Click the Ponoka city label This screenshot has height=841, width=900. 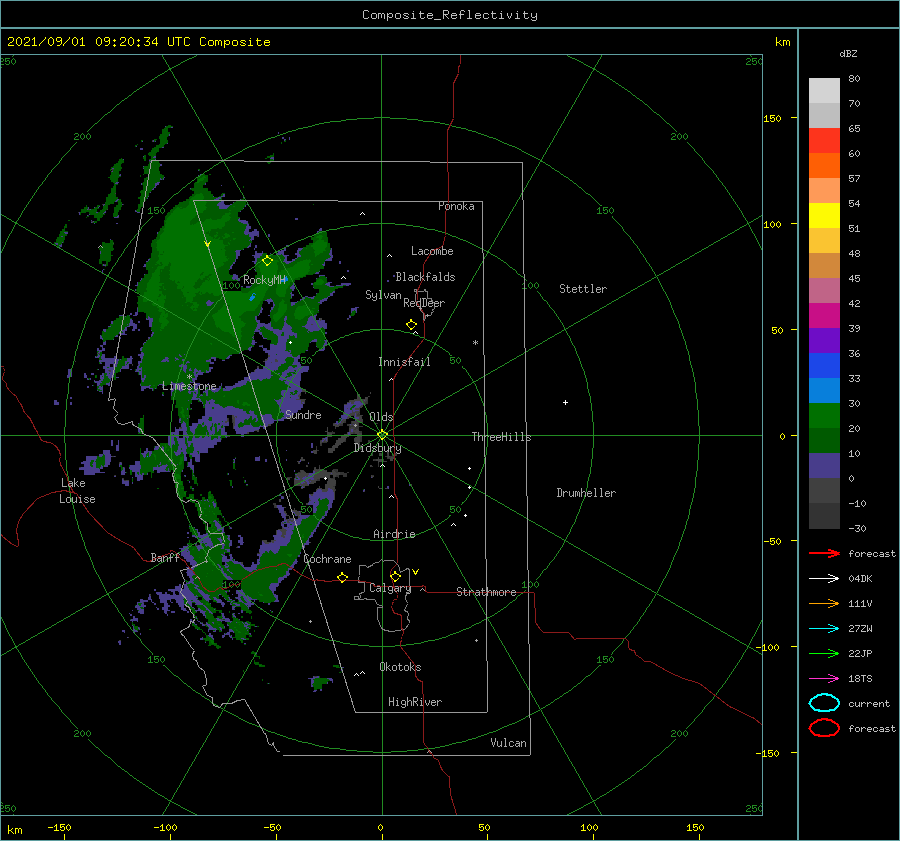click(x=456, y=206)
